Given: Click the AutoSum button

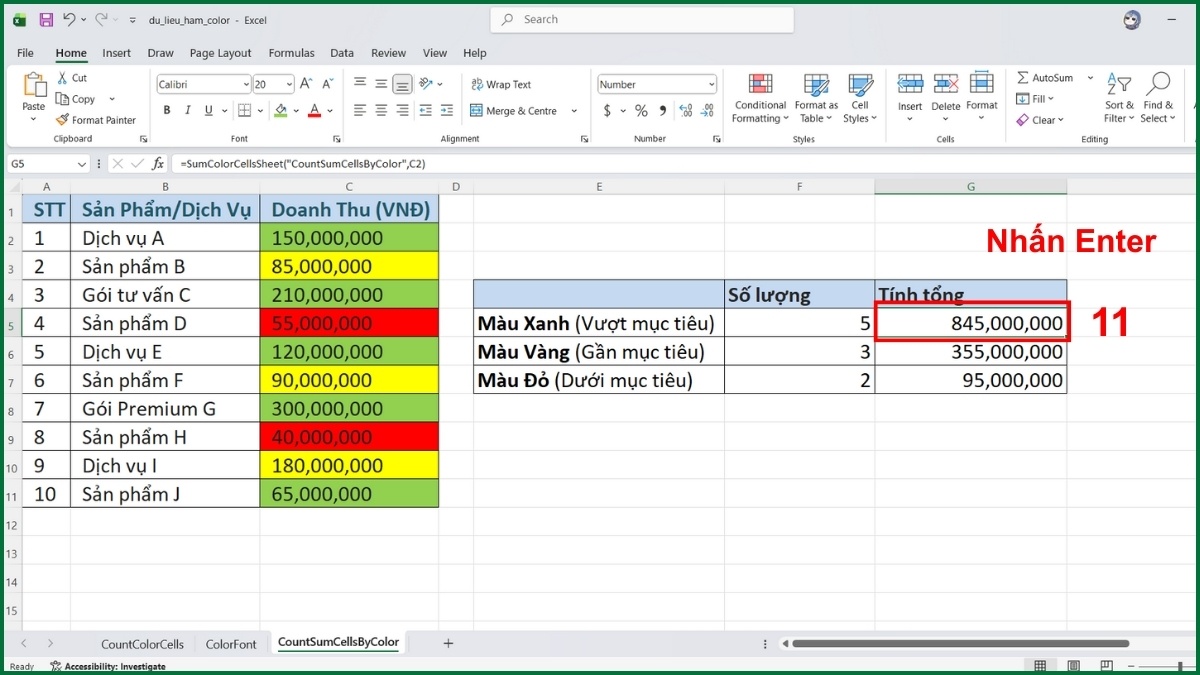Looking at the screenshot, I should tap(1044, 78).
